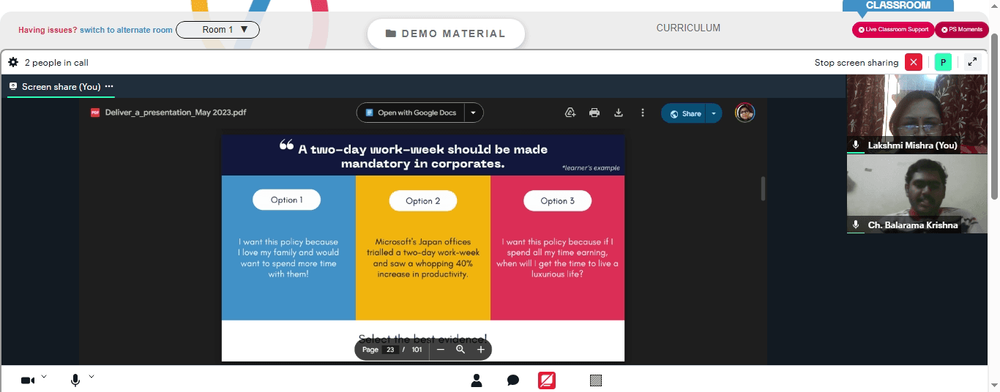Select Option 3 on the slide
1000x392 pixels.
(x=557, y=201)
